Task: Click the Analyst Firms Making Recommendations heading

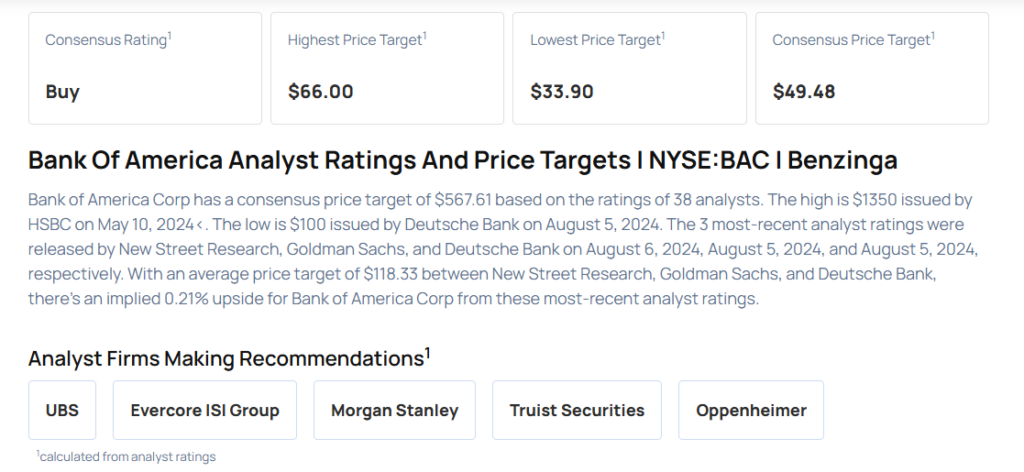Action: pos(229,358)
